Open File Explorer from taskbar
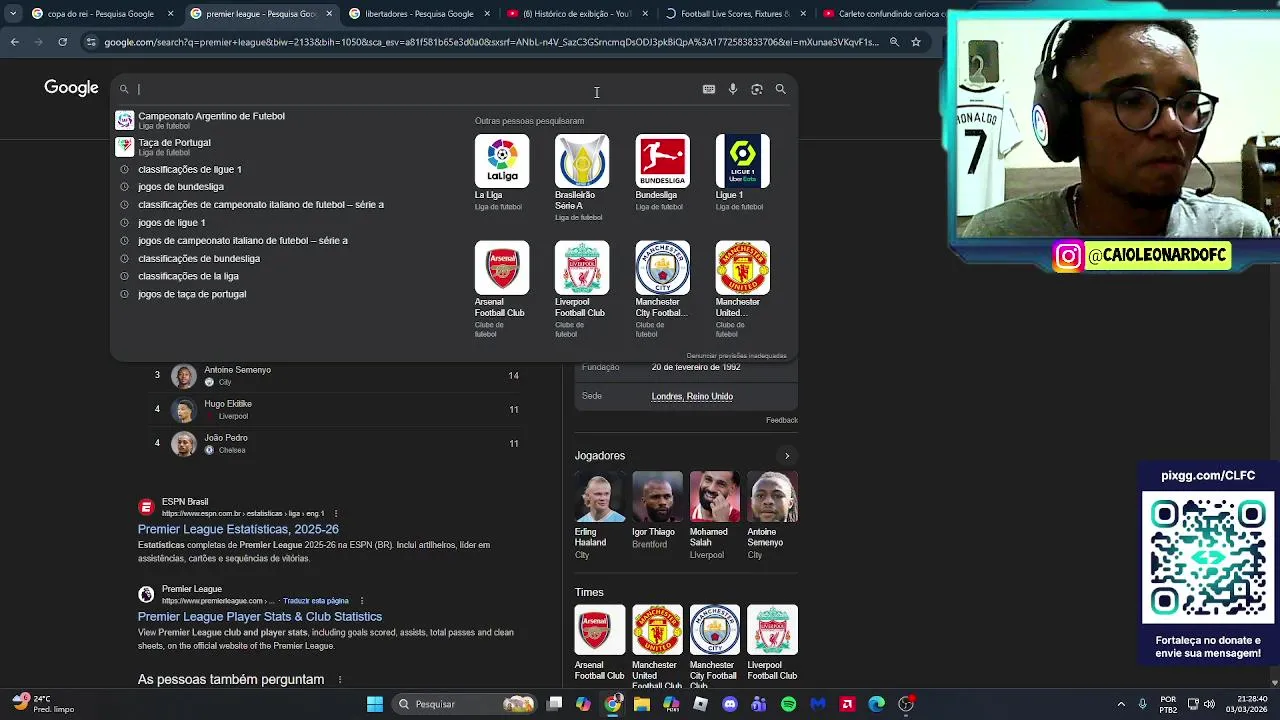 click(x=642, y=704)
